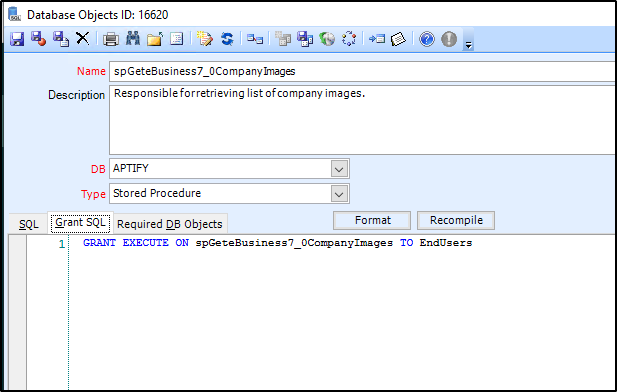Viewport: 617px width, 392px height.
Task: Click the Format button
Action: pos(372,220)
